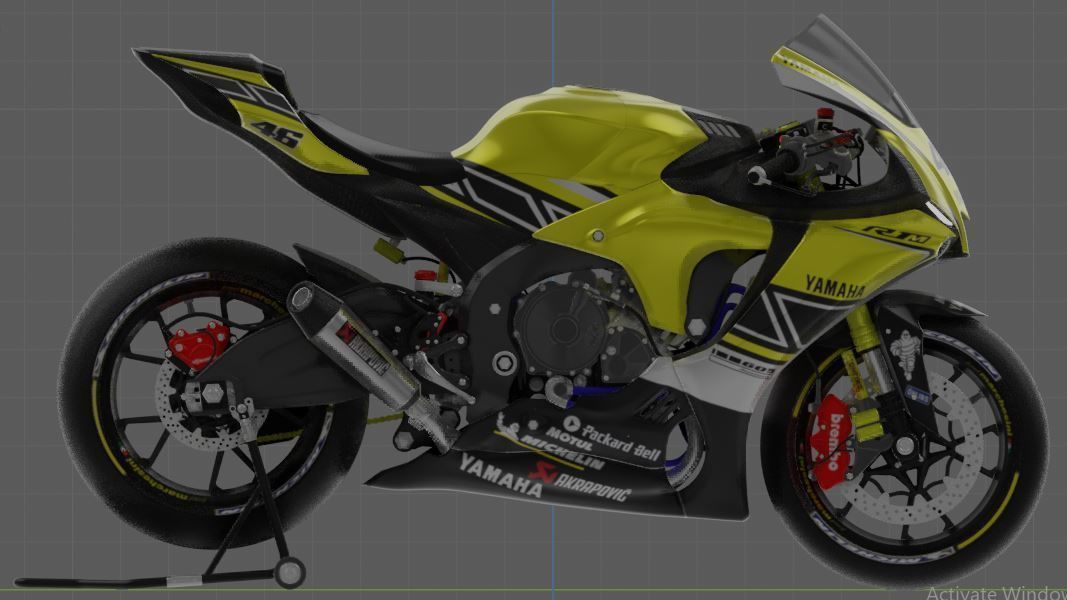The image size is (1067, 600).
Task: Click the Michelin man sticker on front fender
Action: [x=904, y=352]
